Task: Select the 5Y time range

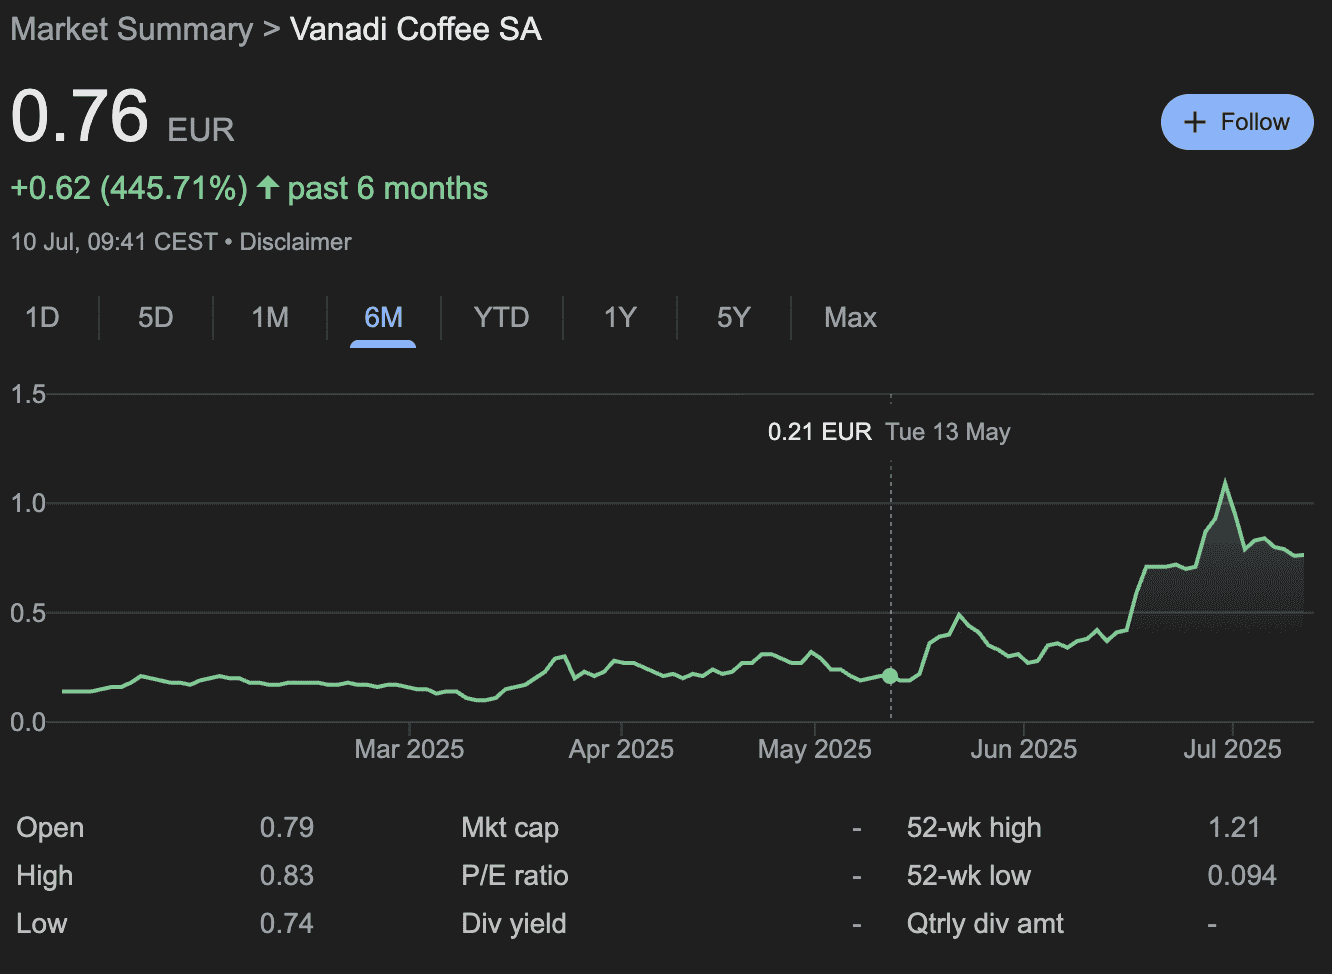Action: tap(733, 318)
